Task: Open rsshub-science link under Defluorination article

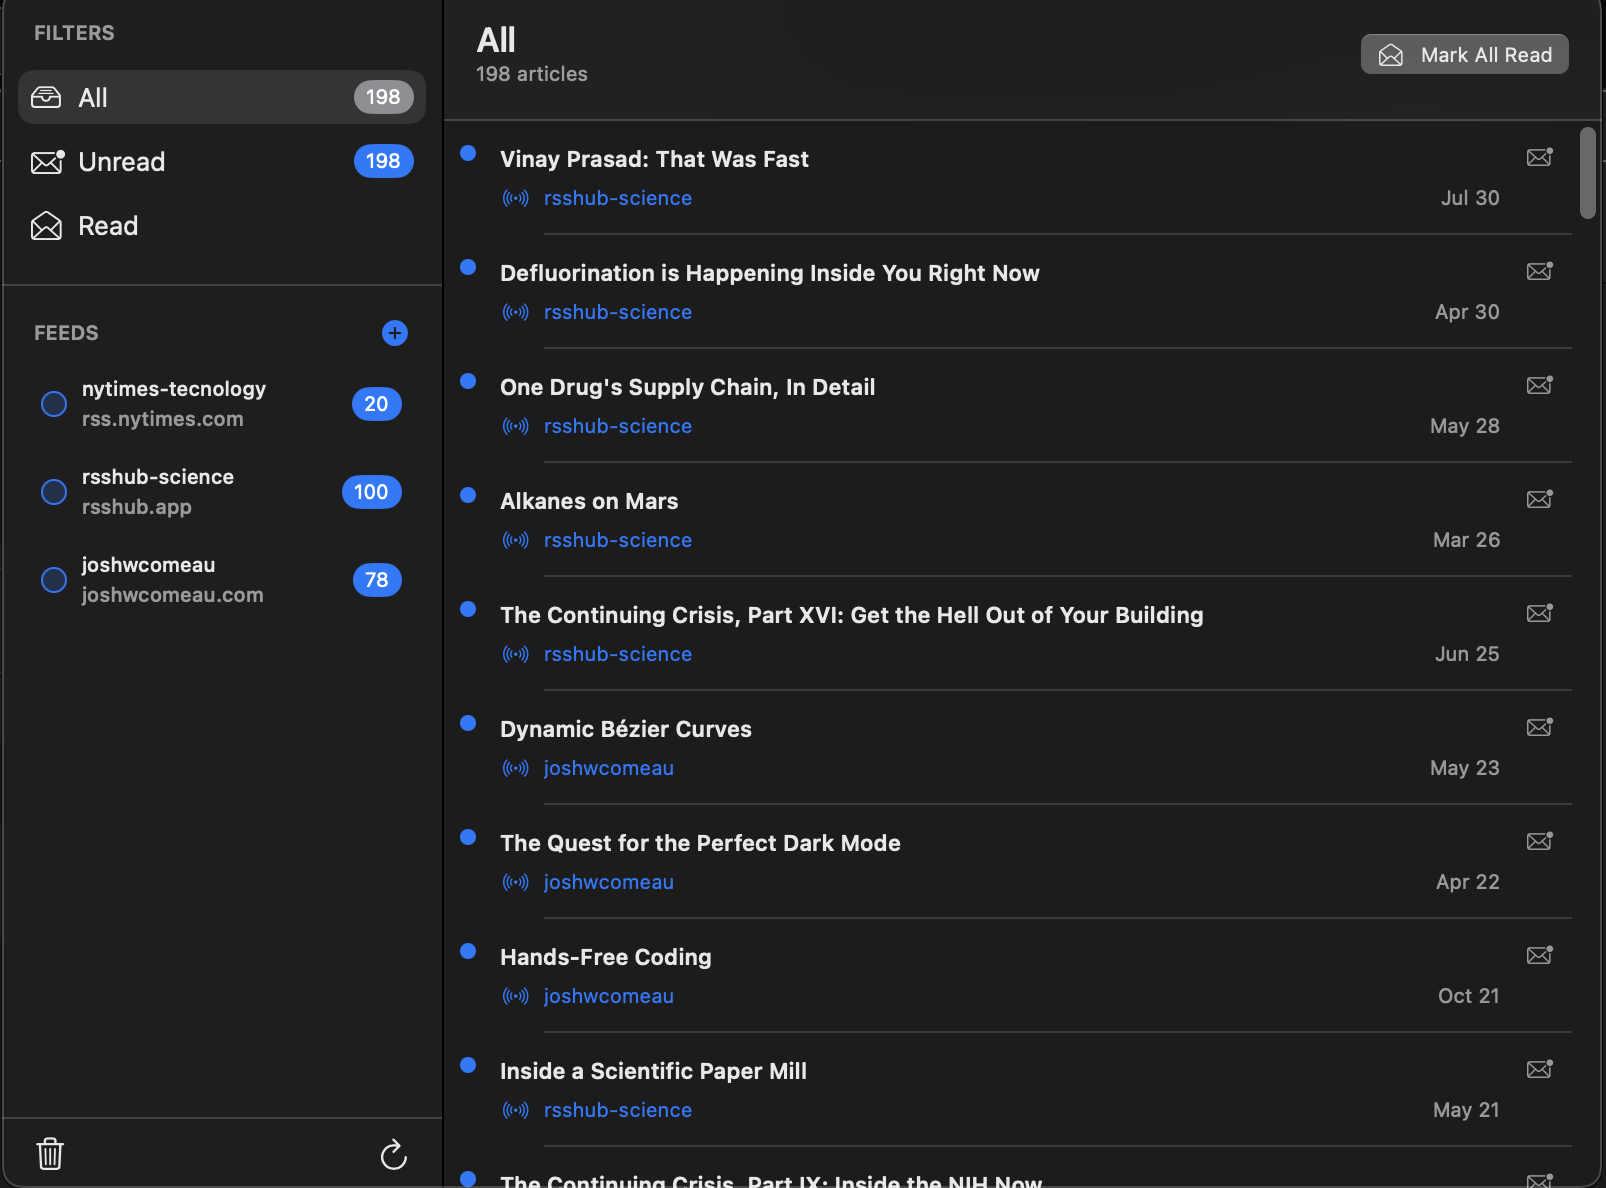Action: [617, 312]
